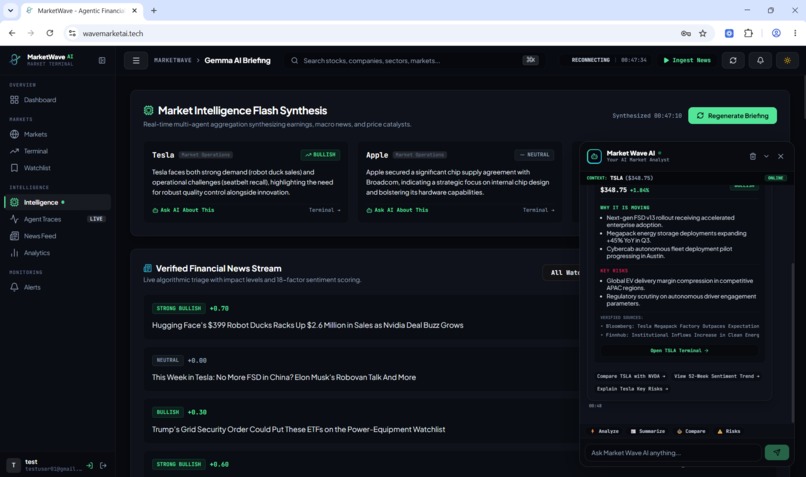
Task: Click Compare TSLA with NVDA suggestion
Action: coord(631,376)
